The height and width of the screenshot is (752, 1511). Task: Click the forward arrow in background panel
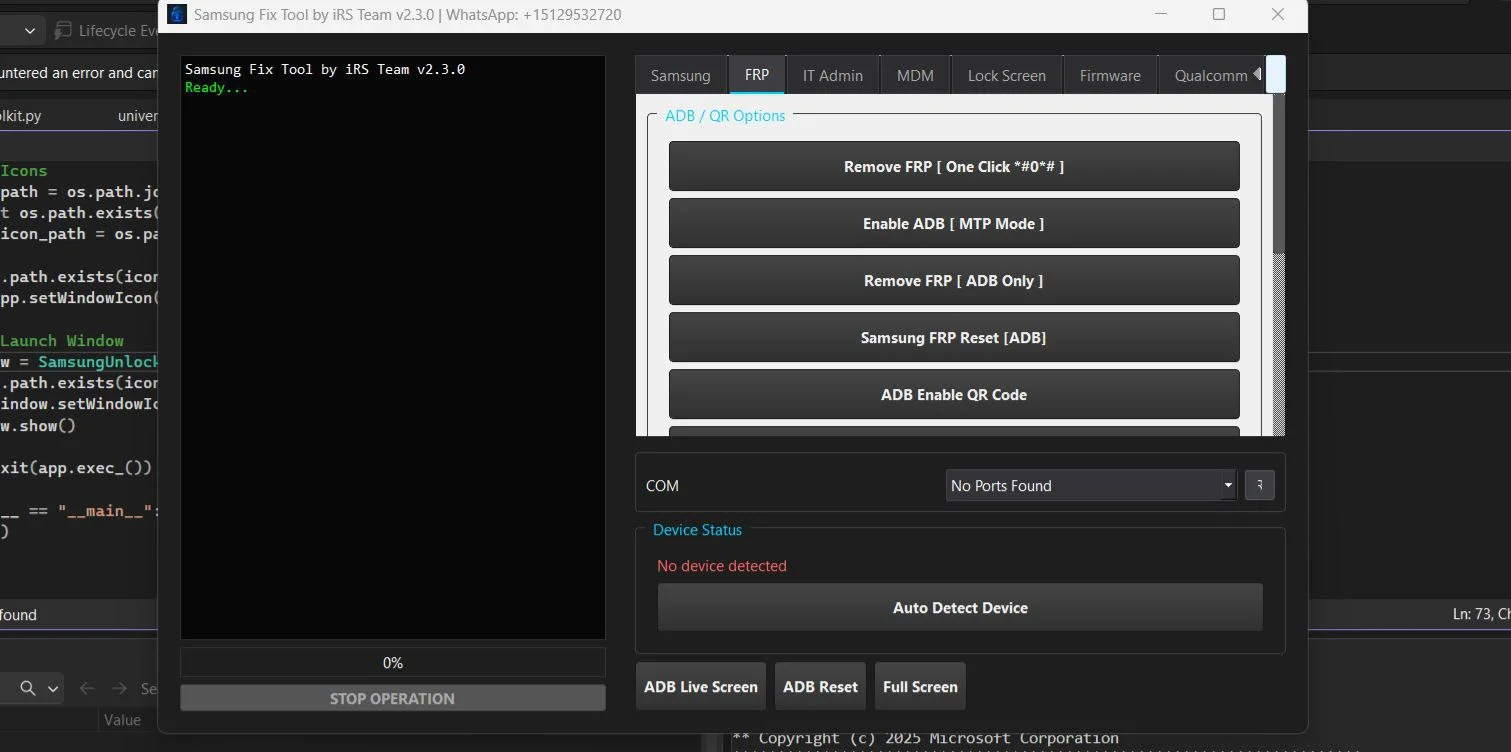pos(119,688)
